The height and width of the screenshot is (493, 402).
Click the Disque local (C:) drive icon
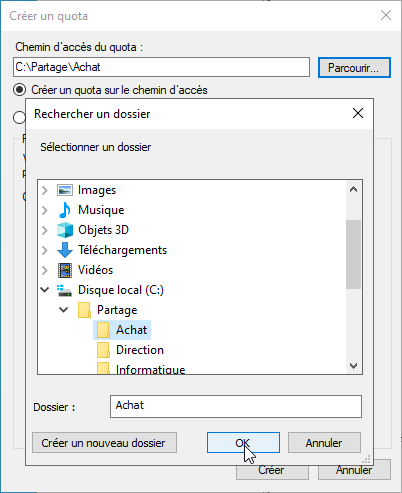[x=64, y=290]
